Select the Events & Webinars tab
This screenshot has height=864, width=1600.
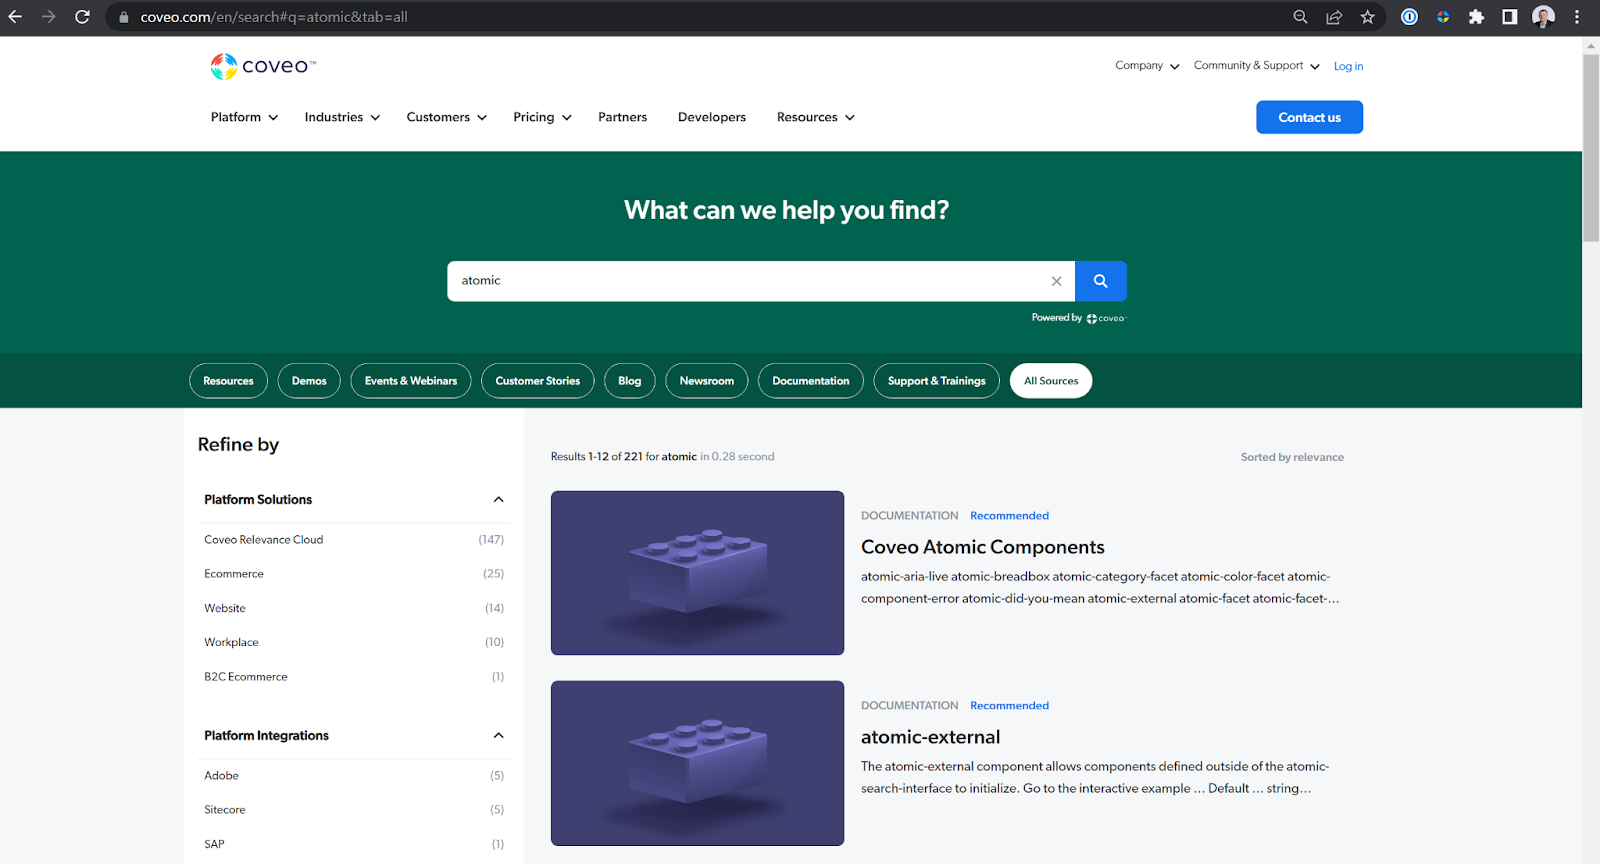point(410,381)
